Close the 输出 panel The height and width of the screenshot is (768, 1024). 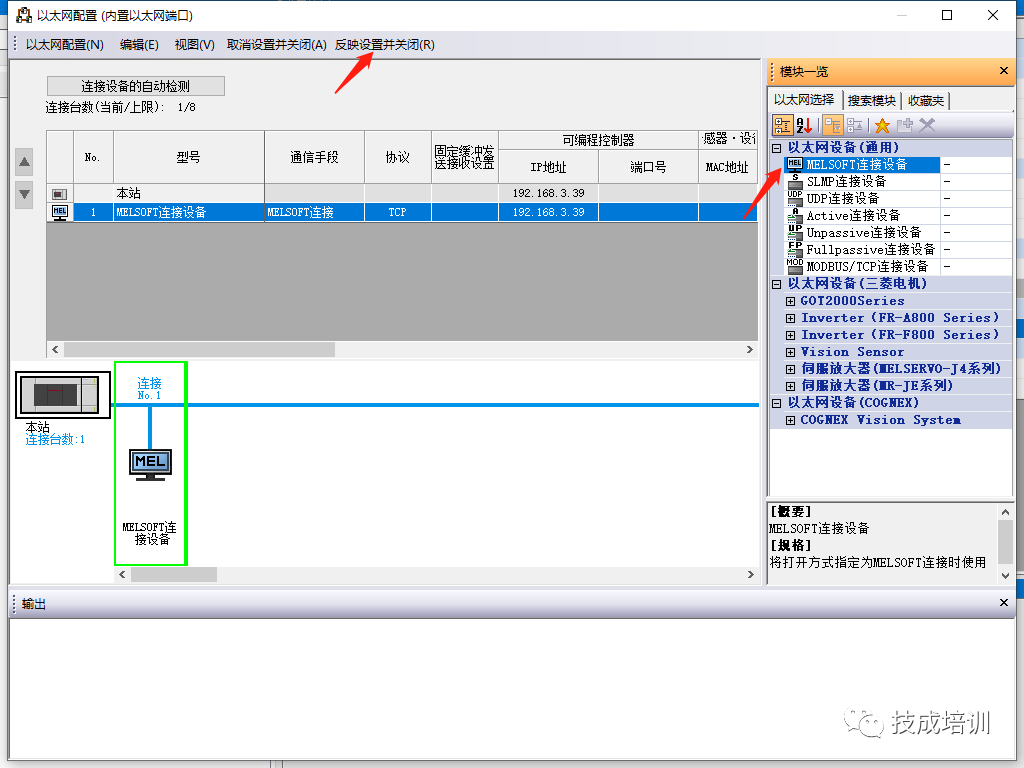[1004, 602]
